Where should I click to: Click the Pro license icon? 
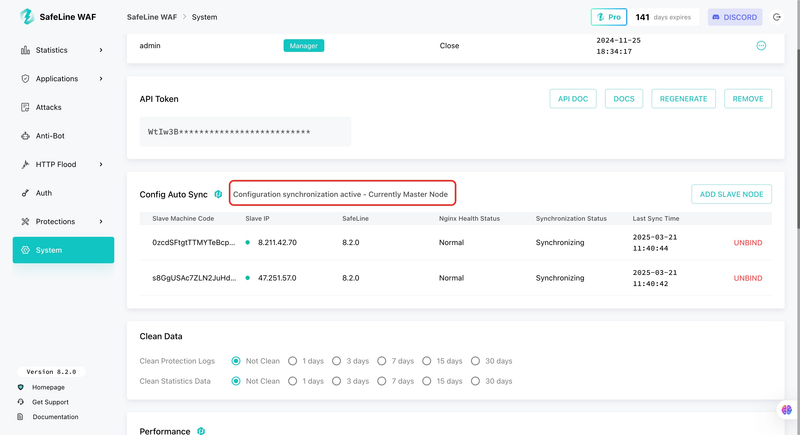coord(601,17)
